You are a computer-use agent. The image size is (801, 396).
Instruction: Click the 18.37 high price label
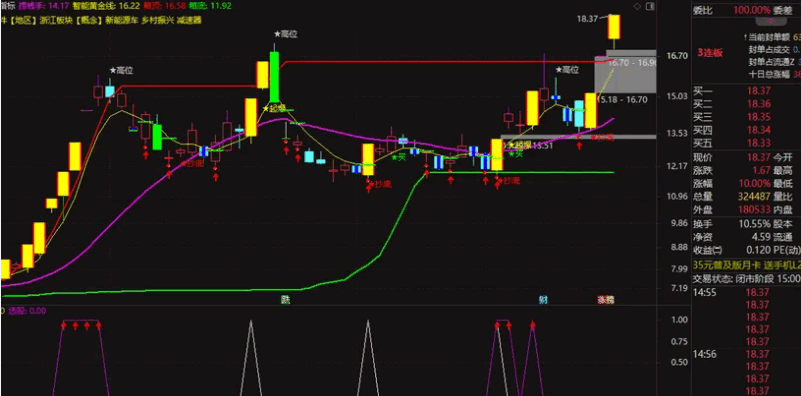587,18
